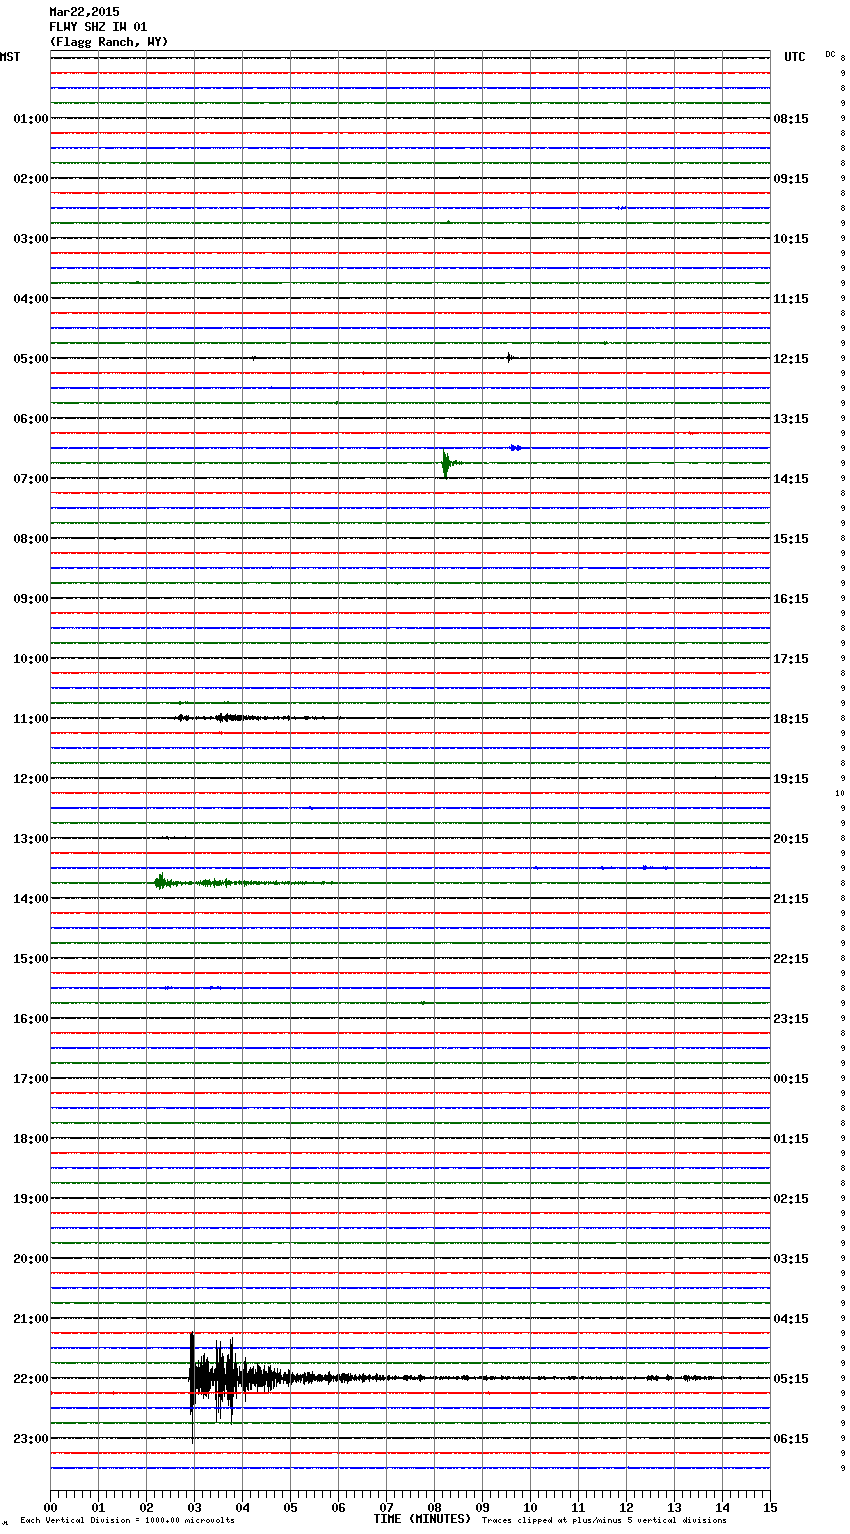The height and width of the screenshot is (1534, 850).
Task: Click the 12:15 UTC time label
Action: 791,358
